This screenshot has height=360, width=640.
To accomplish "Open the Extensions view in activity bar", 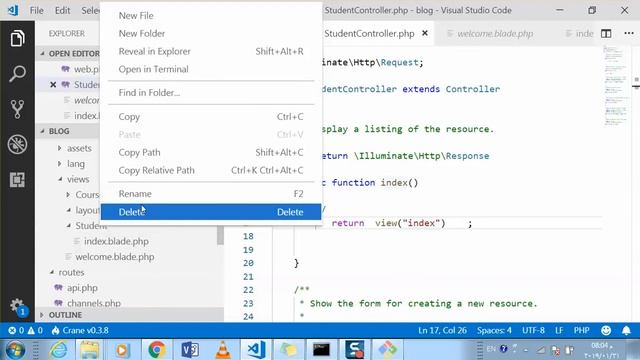I will pos(17,180).
